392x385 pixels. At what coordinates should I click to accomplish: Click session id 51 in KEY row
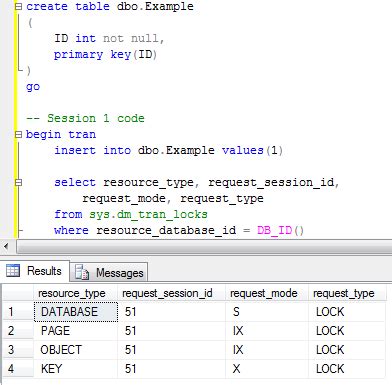pos(172,369)
